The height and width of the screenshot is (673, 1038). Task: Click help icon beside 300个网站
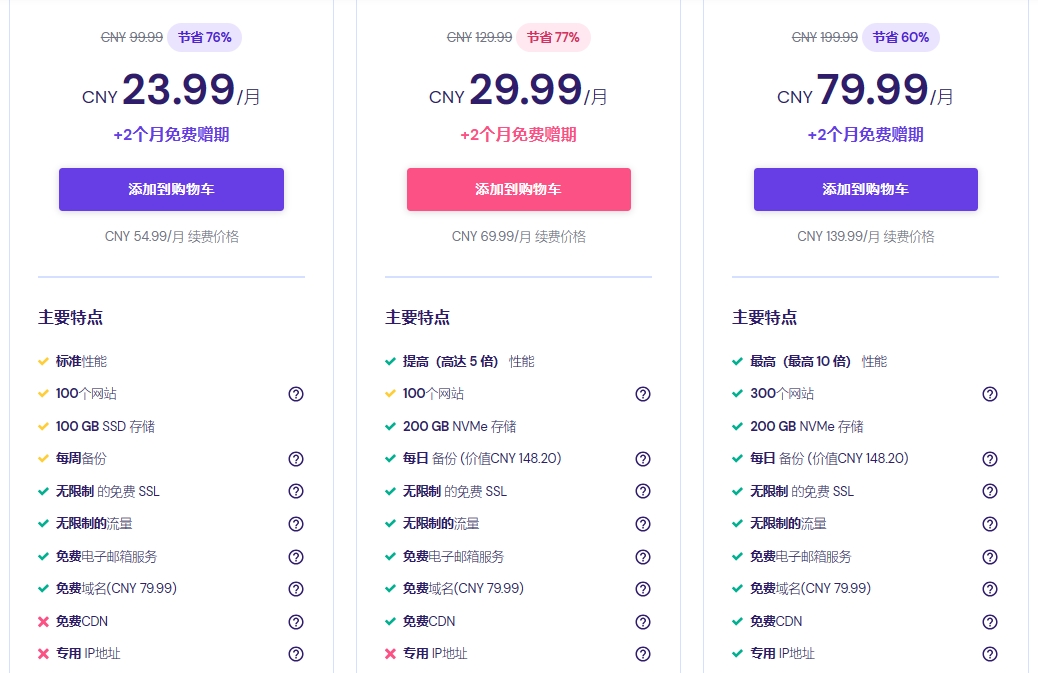[x=990, y=394]
